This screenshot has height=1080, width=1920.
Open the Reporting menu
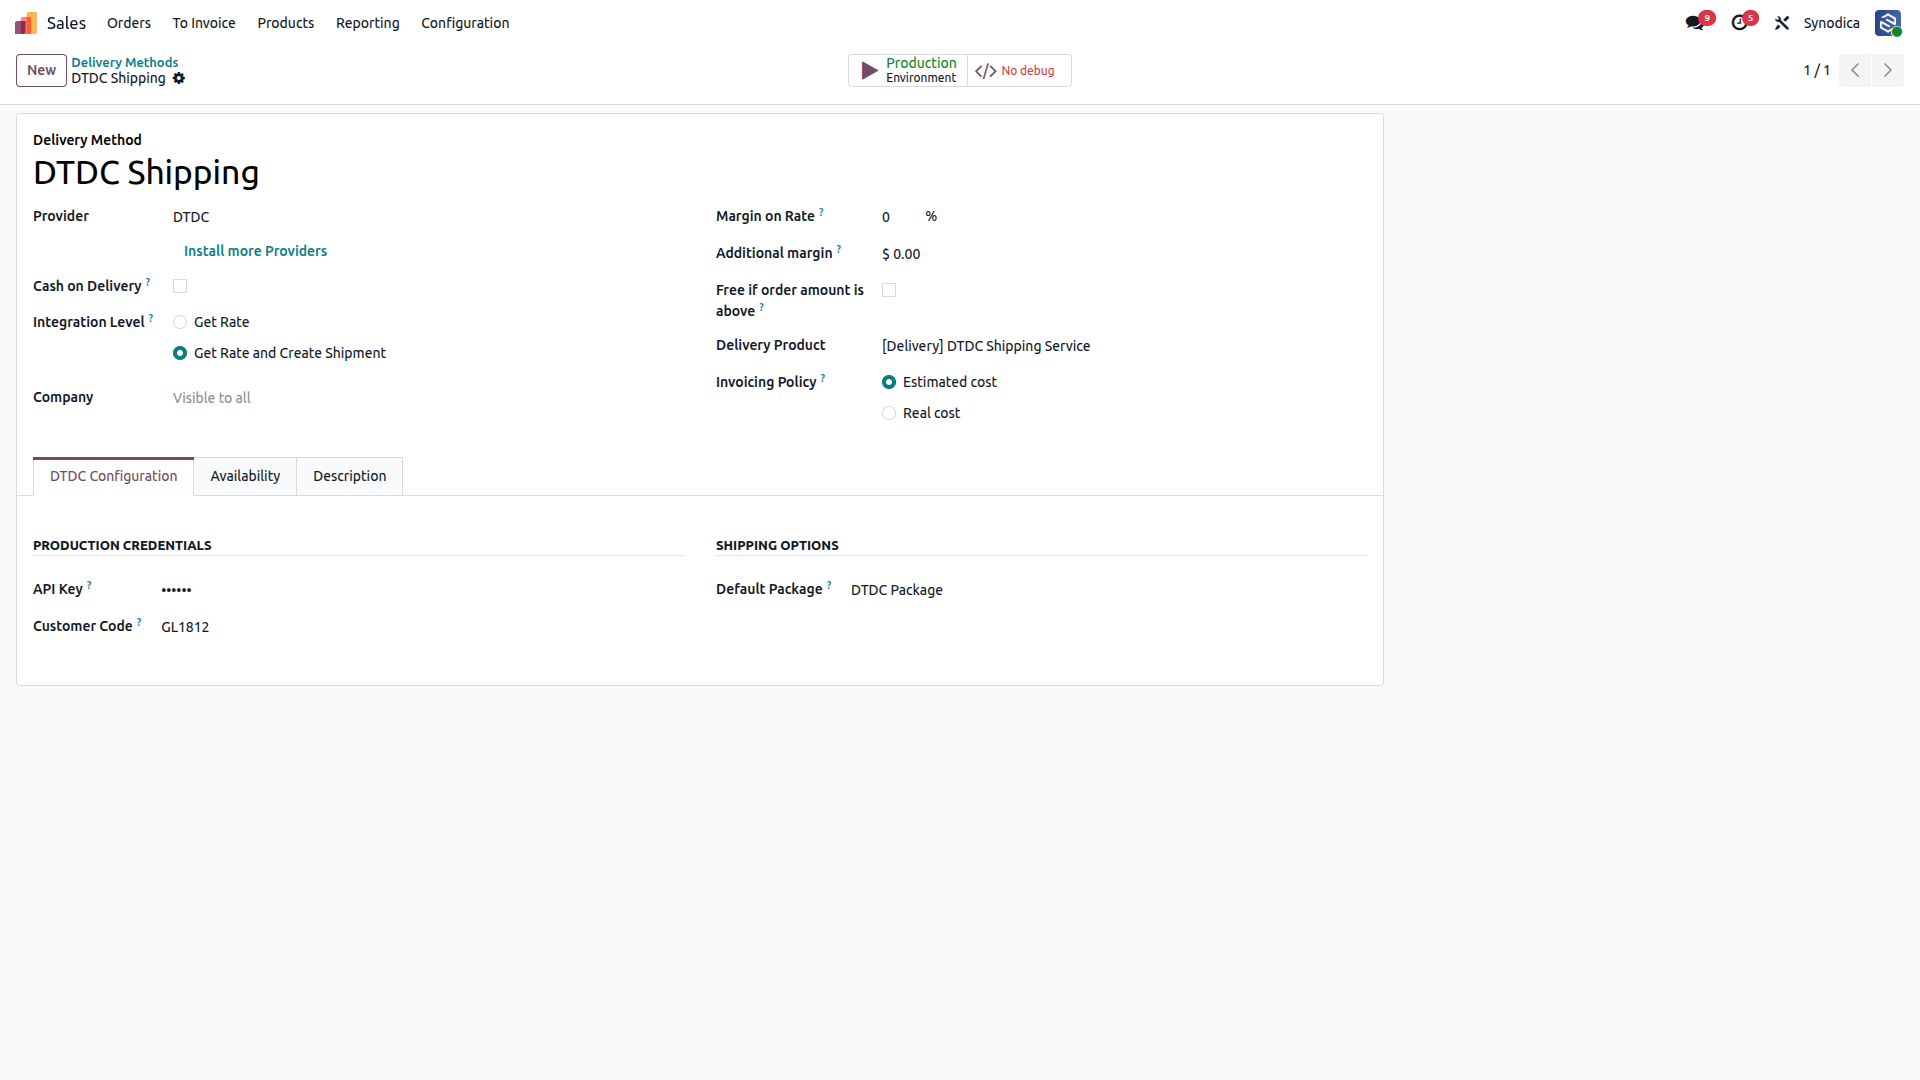pos(368,23)
